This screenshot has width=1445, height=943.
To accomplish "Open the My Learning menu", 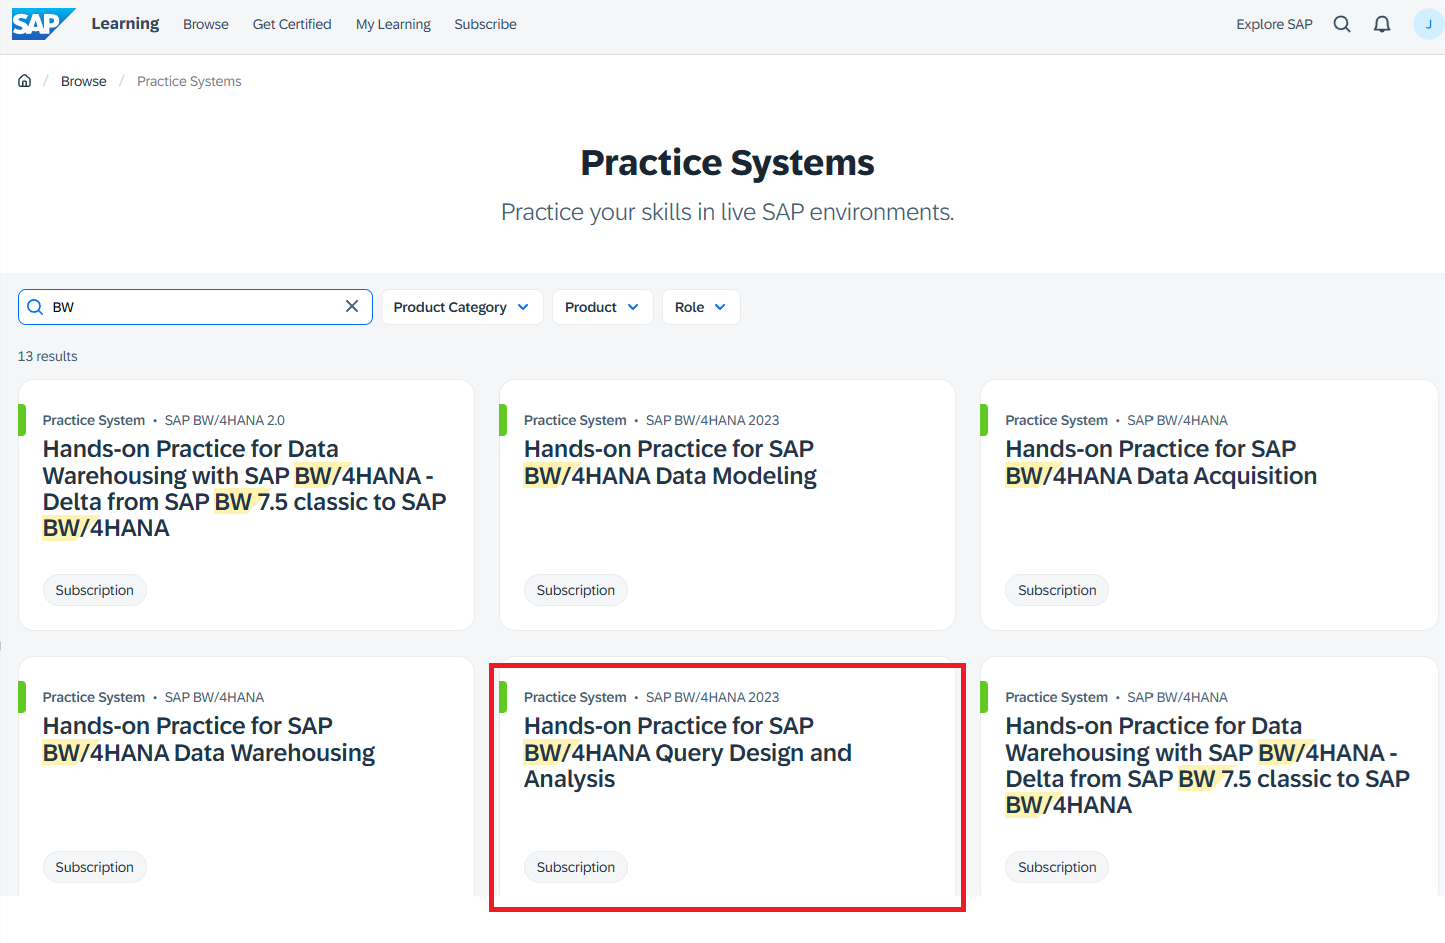I will coord(393,24).
